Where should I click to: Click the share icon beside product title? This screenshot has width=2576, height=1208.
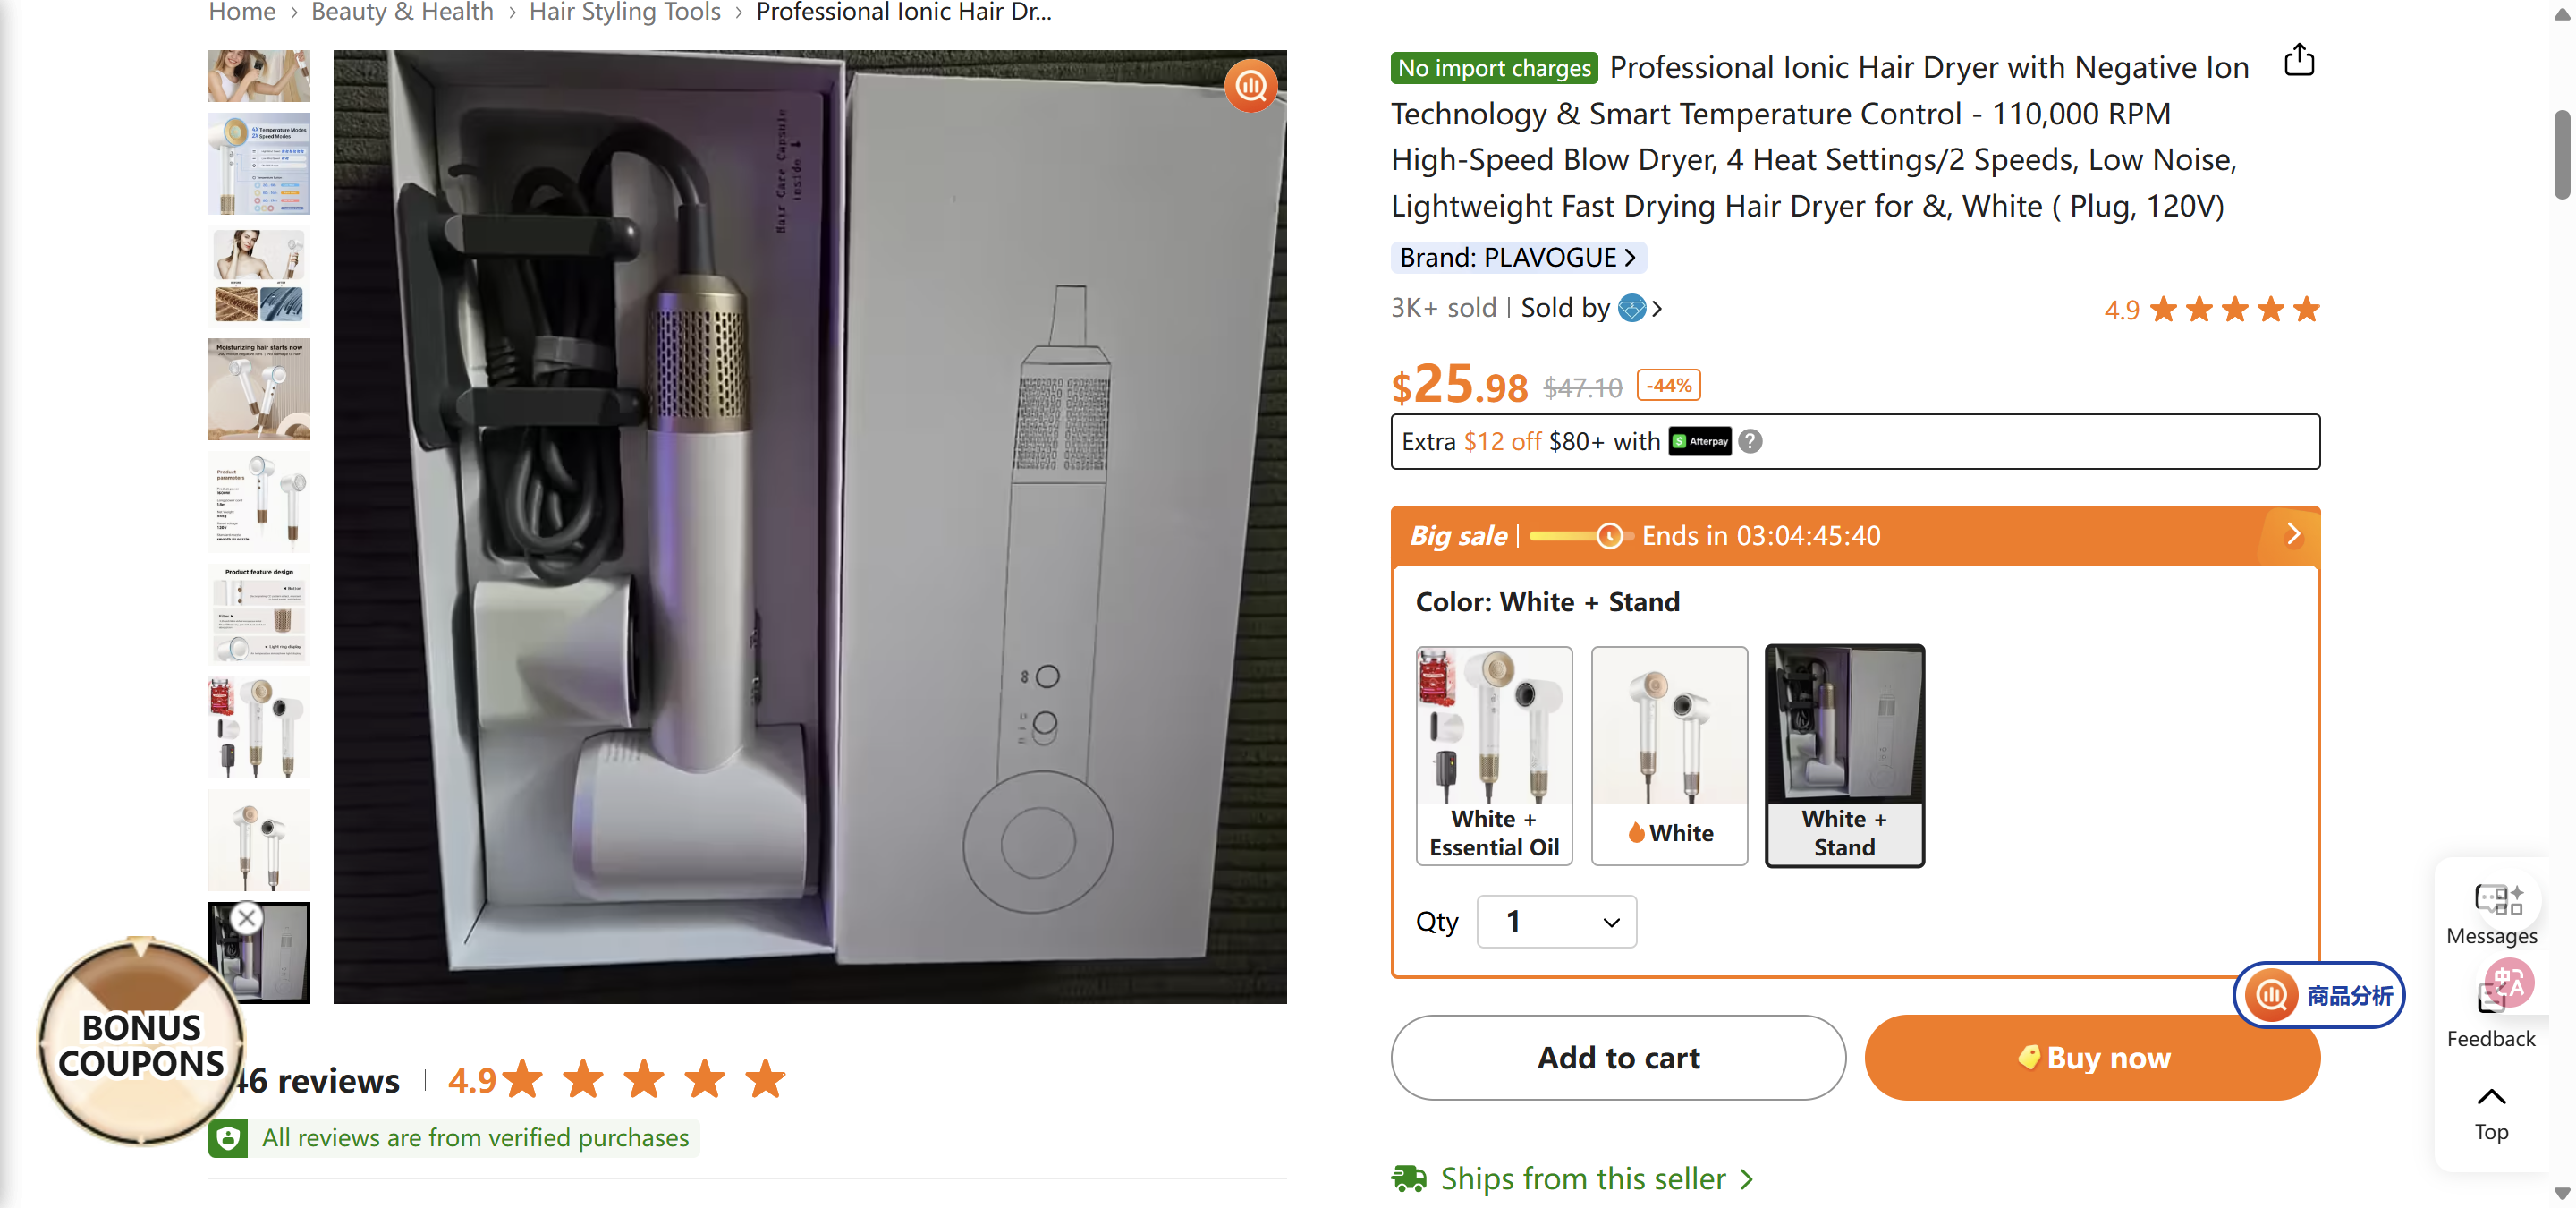(x=2298, y=61)
